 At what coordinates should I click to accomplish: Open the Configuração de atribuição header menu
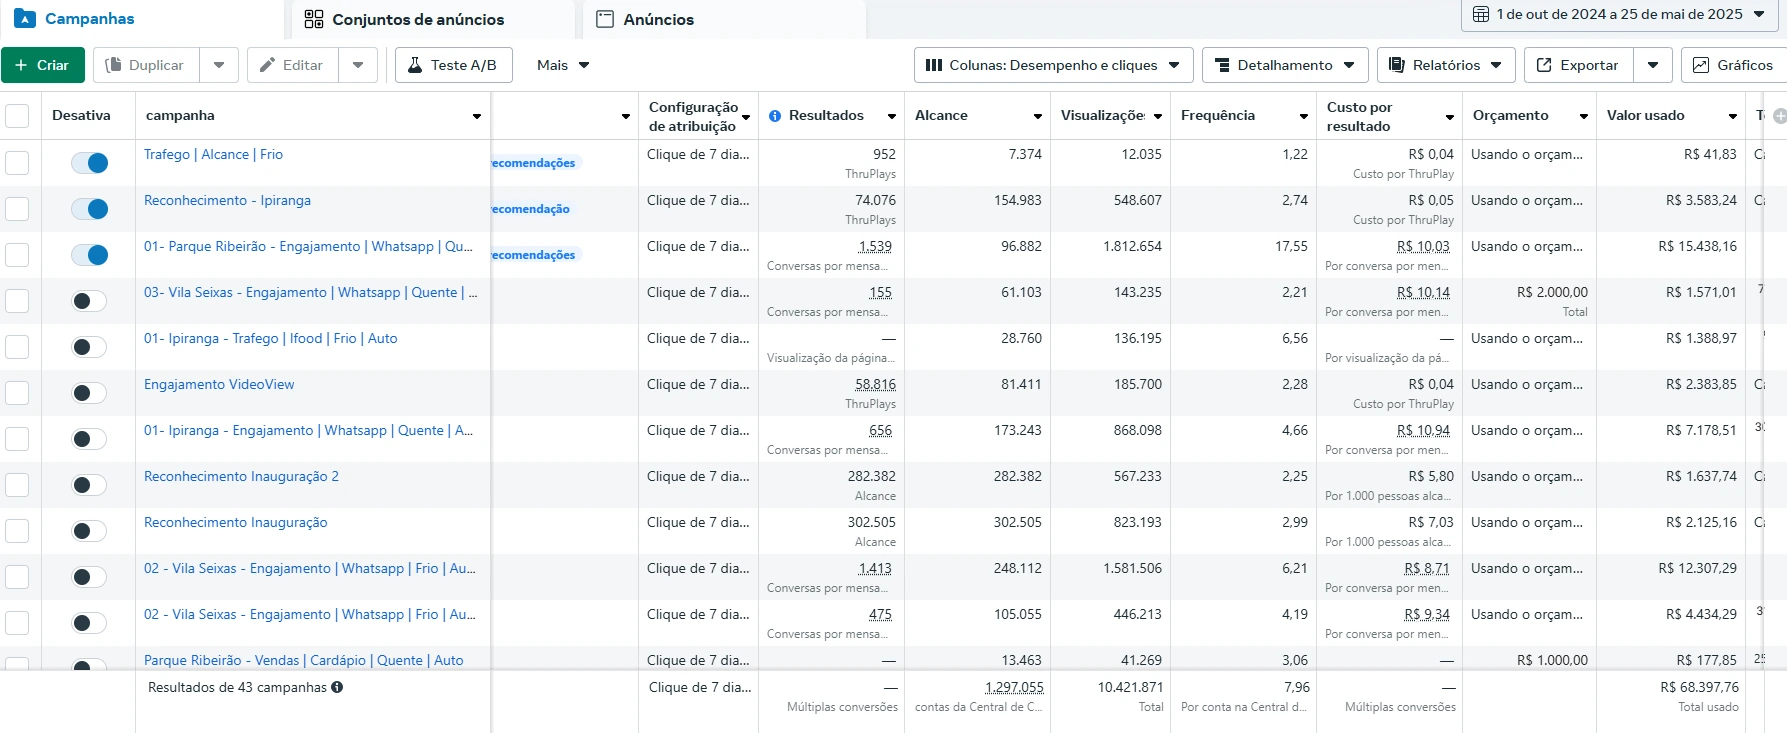click(x=746, y=117)
